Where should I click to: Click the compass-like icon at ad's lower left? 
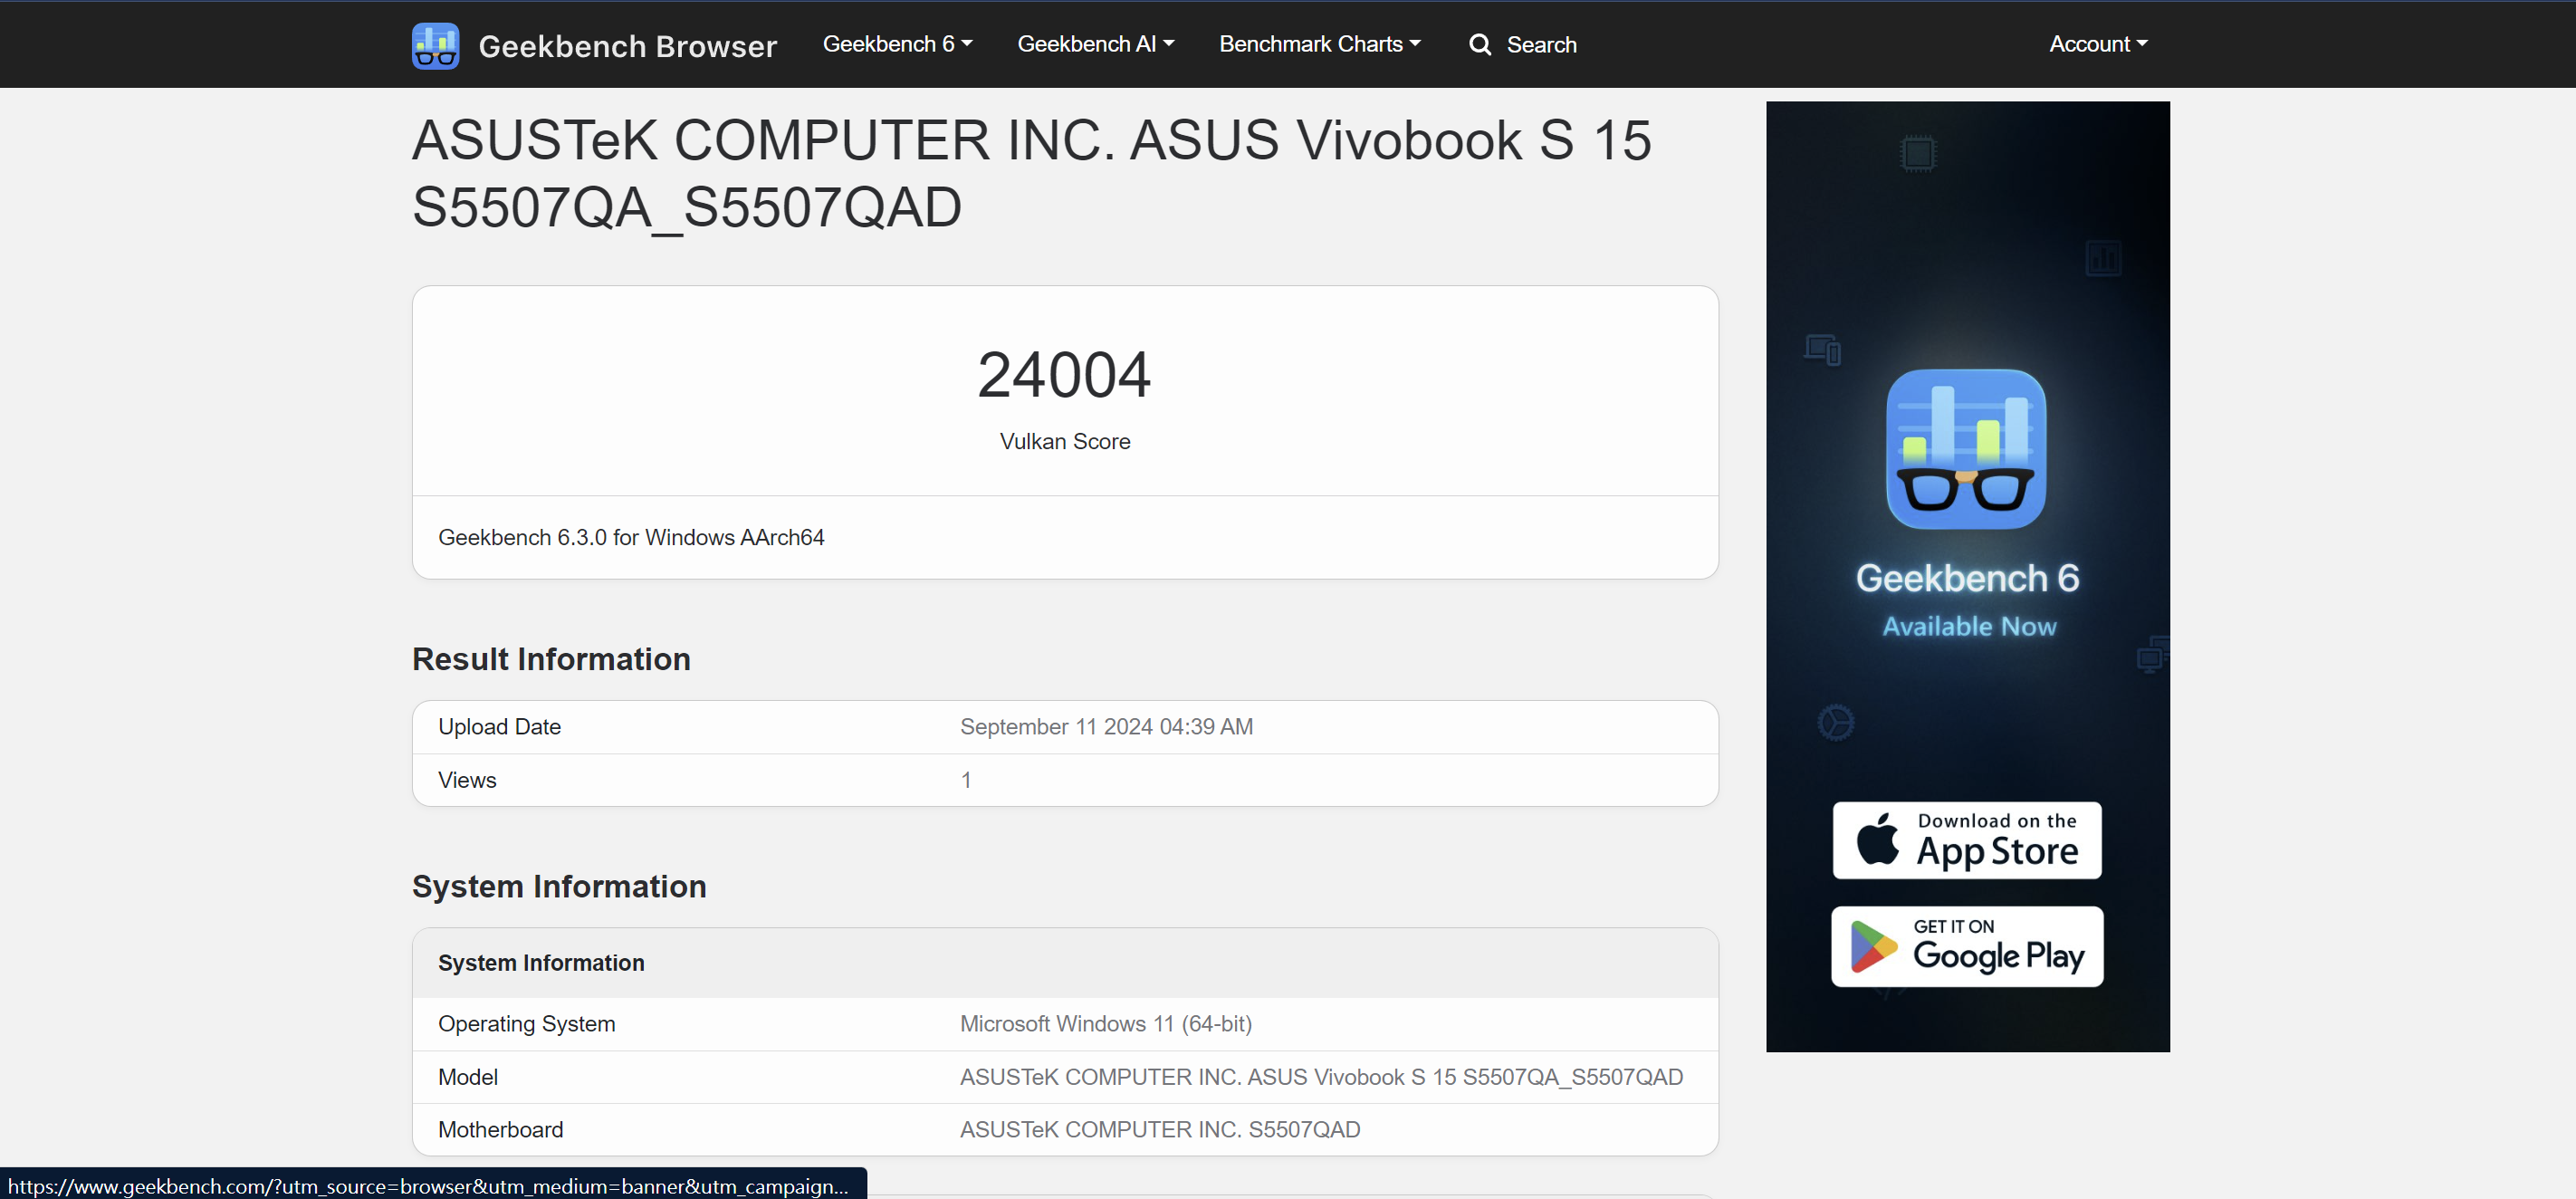[1835, 722]
